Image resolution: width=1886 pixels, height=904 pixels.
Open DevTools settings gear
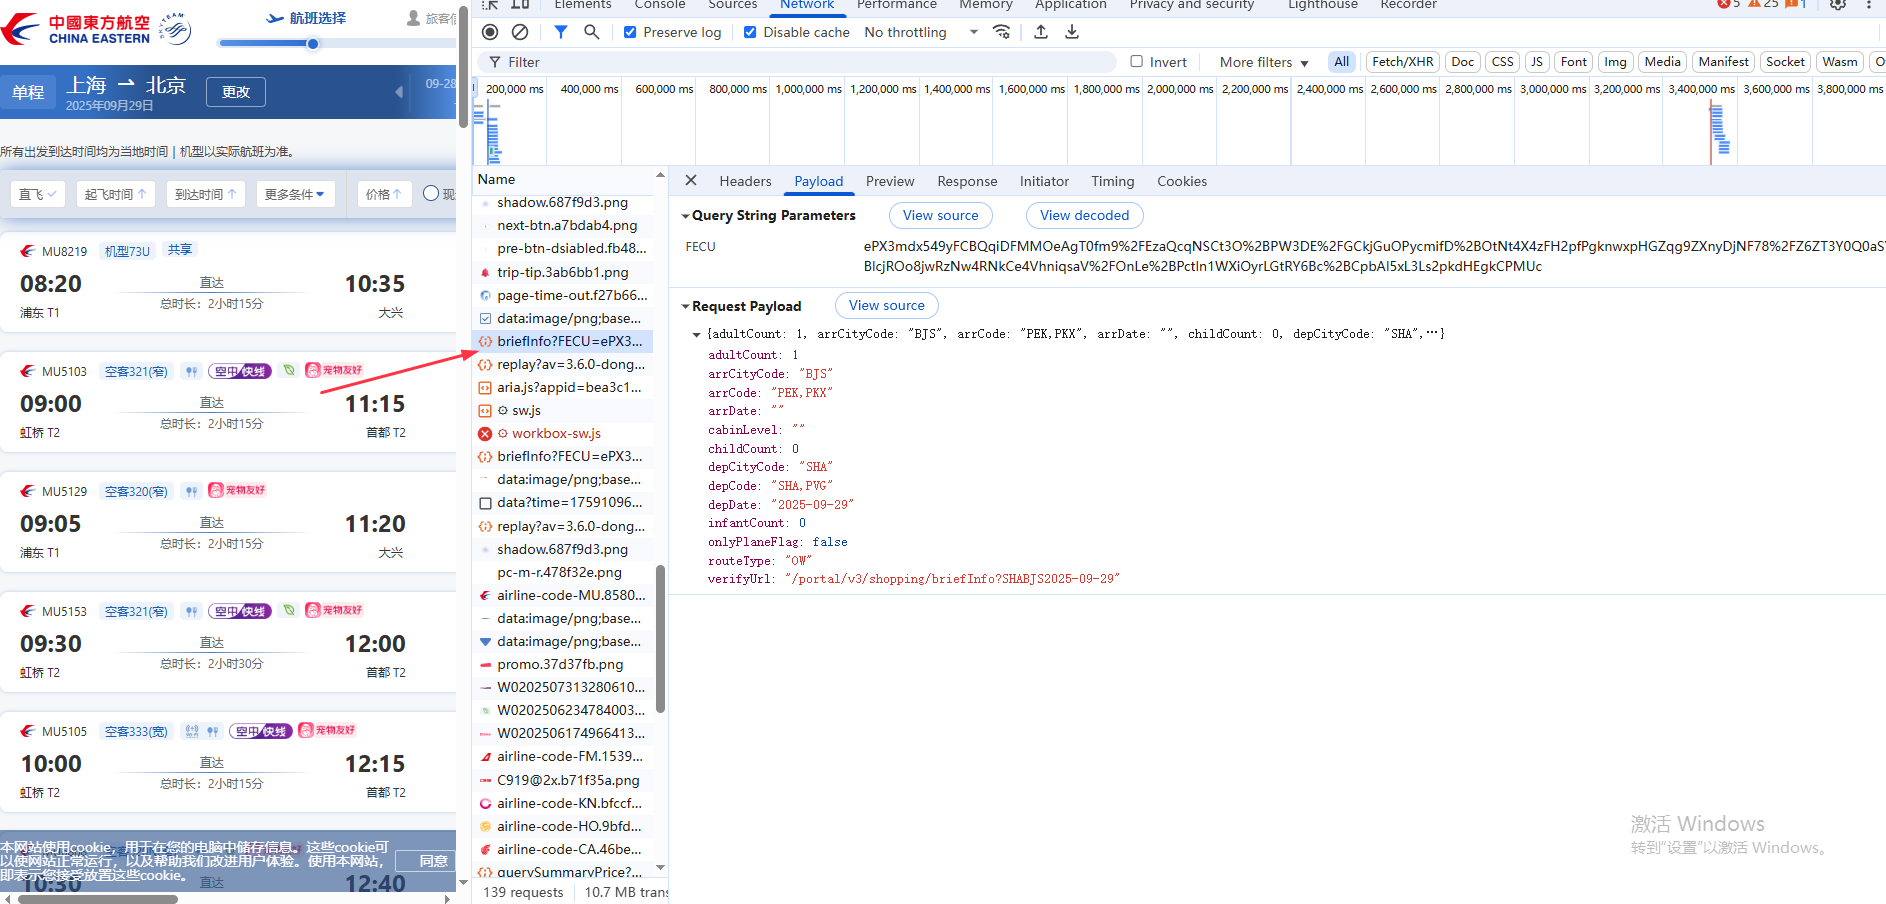click(x=1838, y=5)
